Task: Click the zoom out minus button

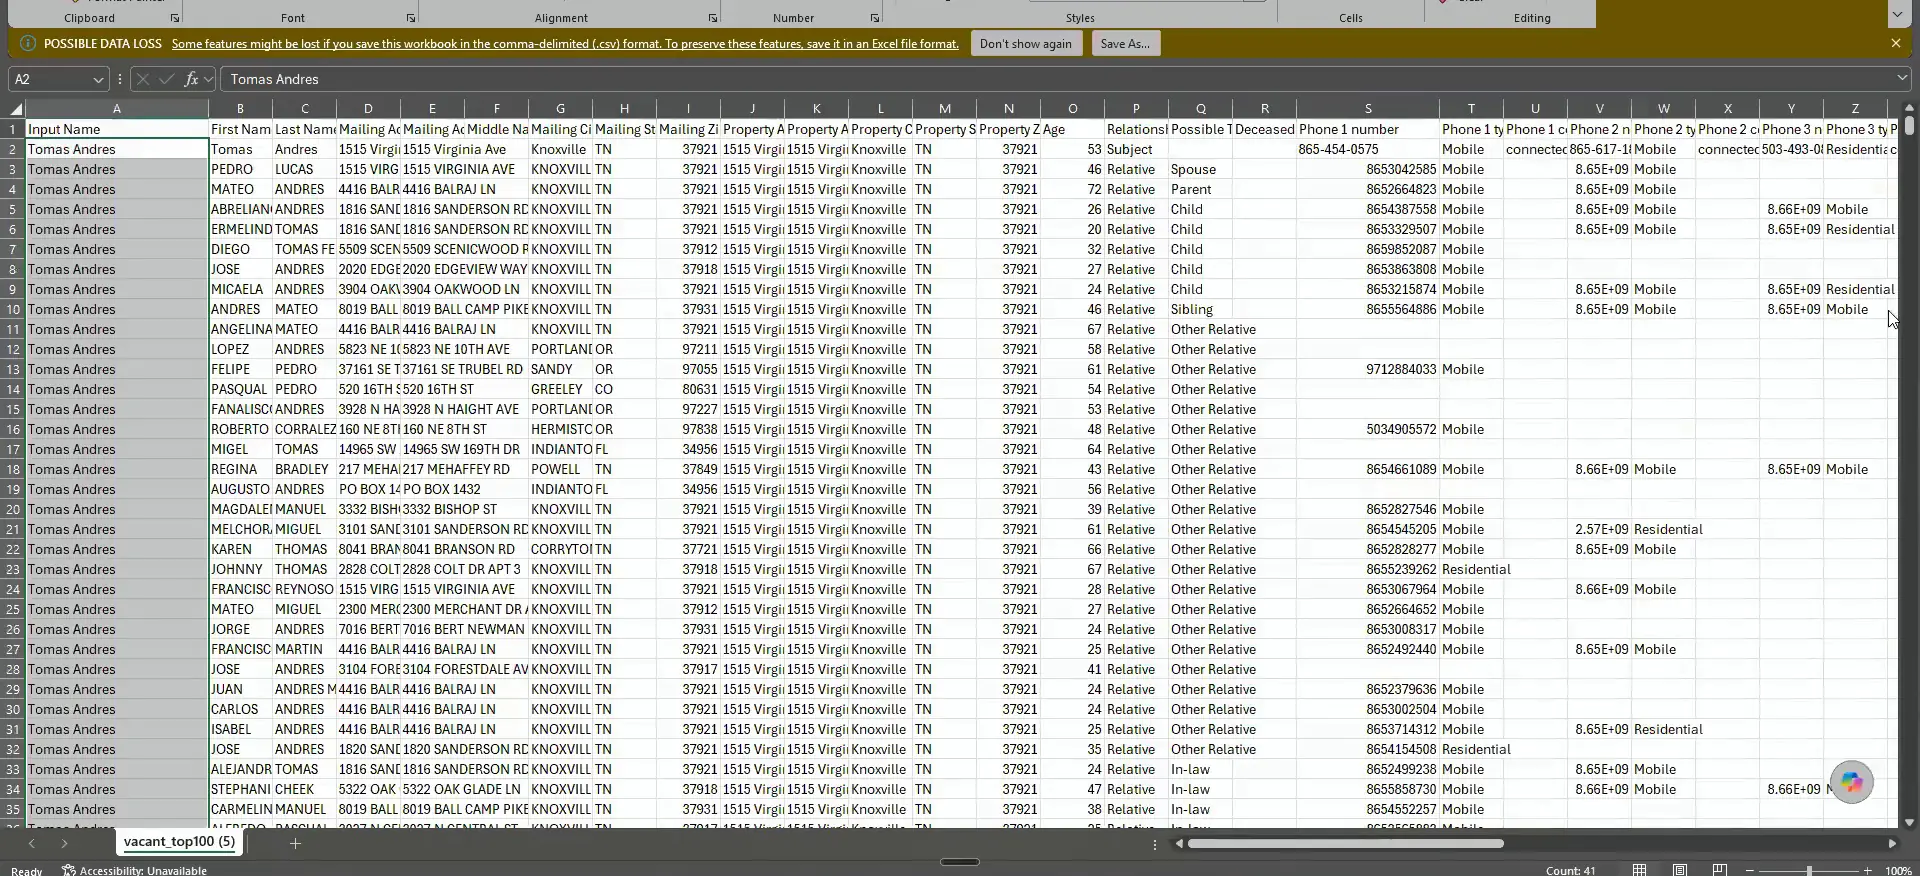Action: click(x=1750, y=870)
